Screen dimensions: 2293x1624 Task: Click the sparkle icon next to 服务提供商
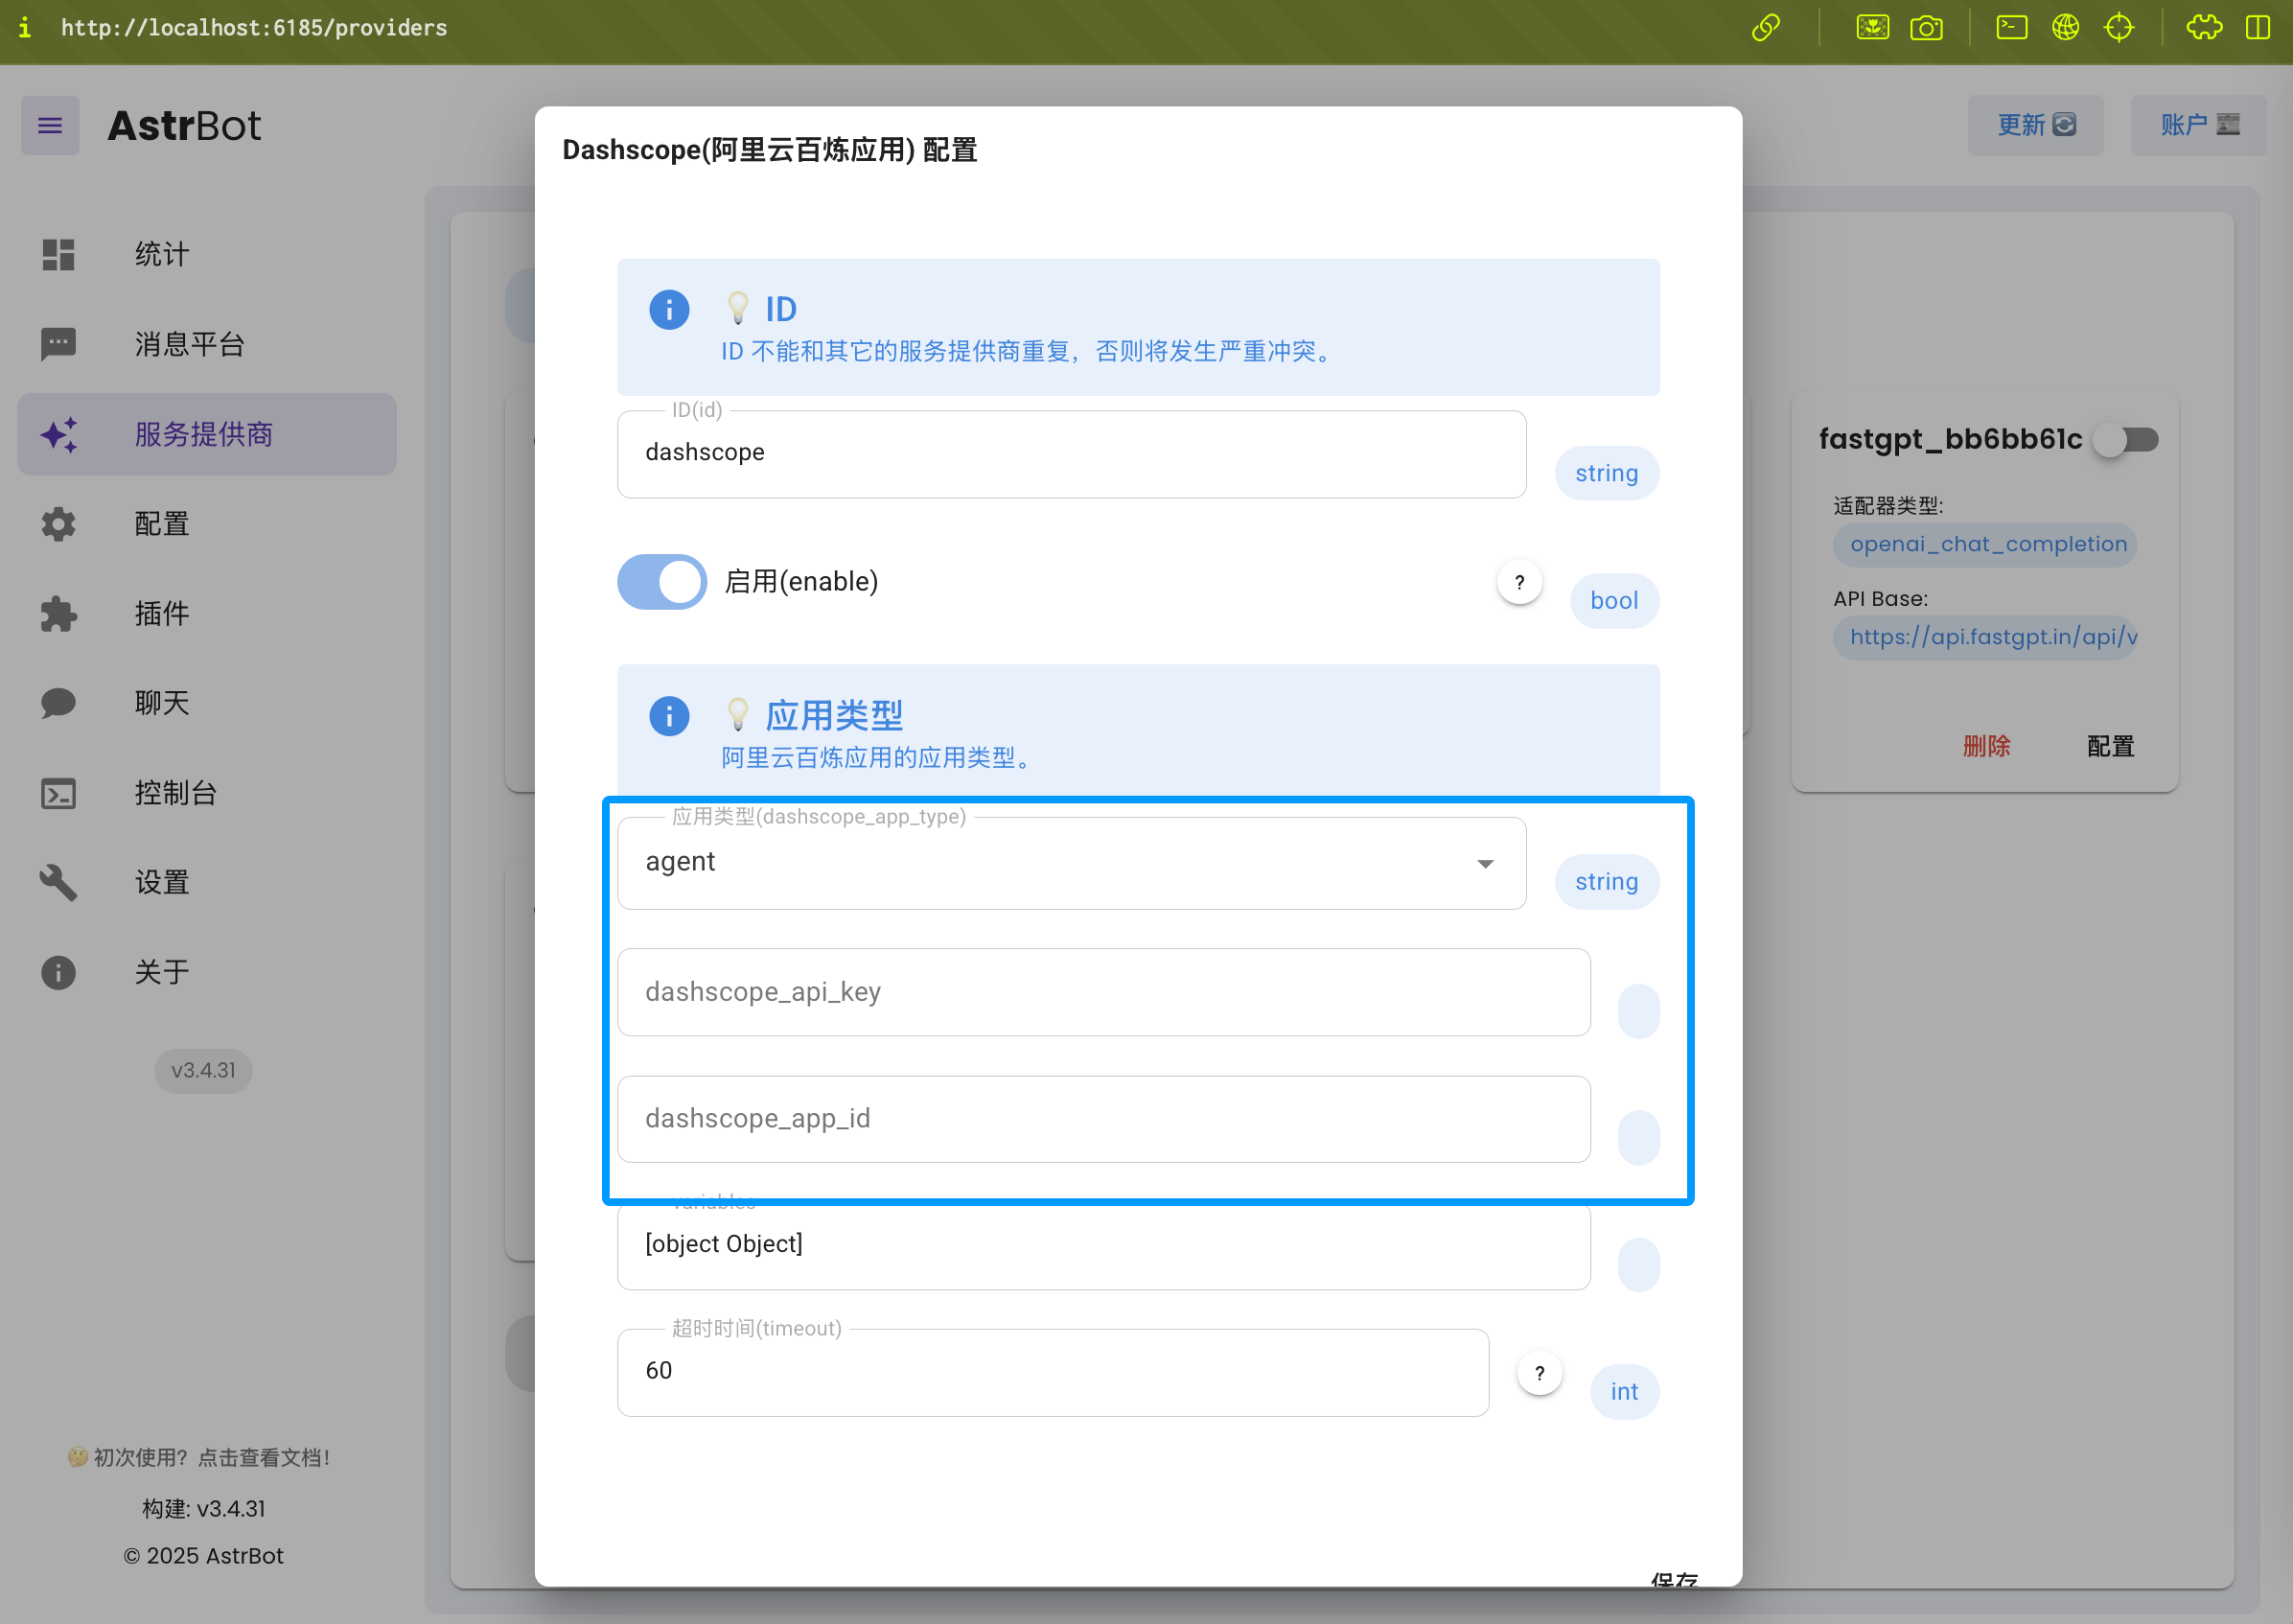(58, 434)
